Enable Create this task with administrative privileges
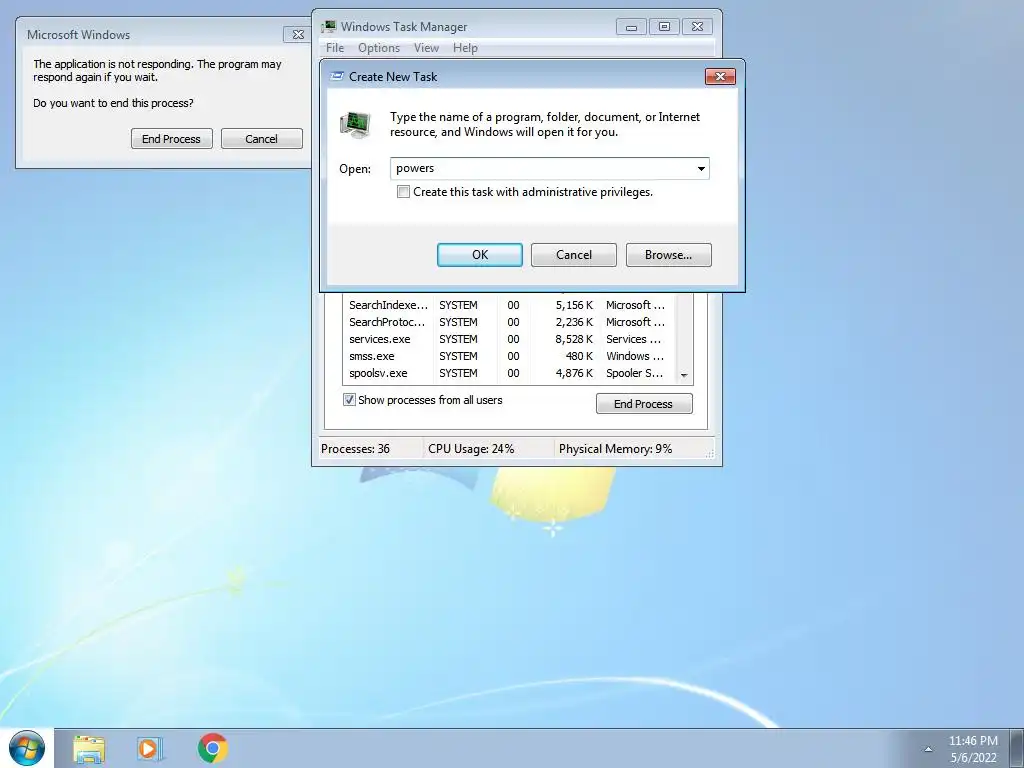The height and width of the screenshot is (768, 1024). coord(404,192)
